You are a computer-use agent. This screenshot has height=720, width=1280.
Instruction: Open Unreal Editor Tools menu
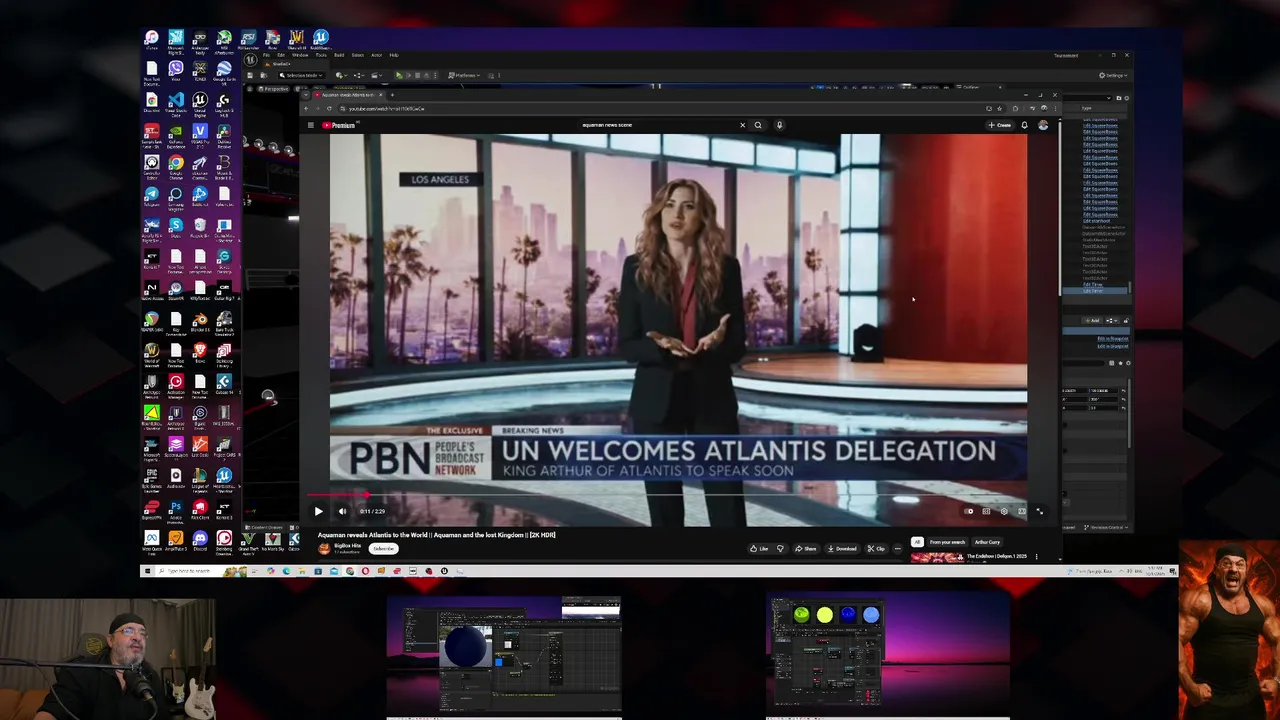pyautogui.click(x=321, y=55)
